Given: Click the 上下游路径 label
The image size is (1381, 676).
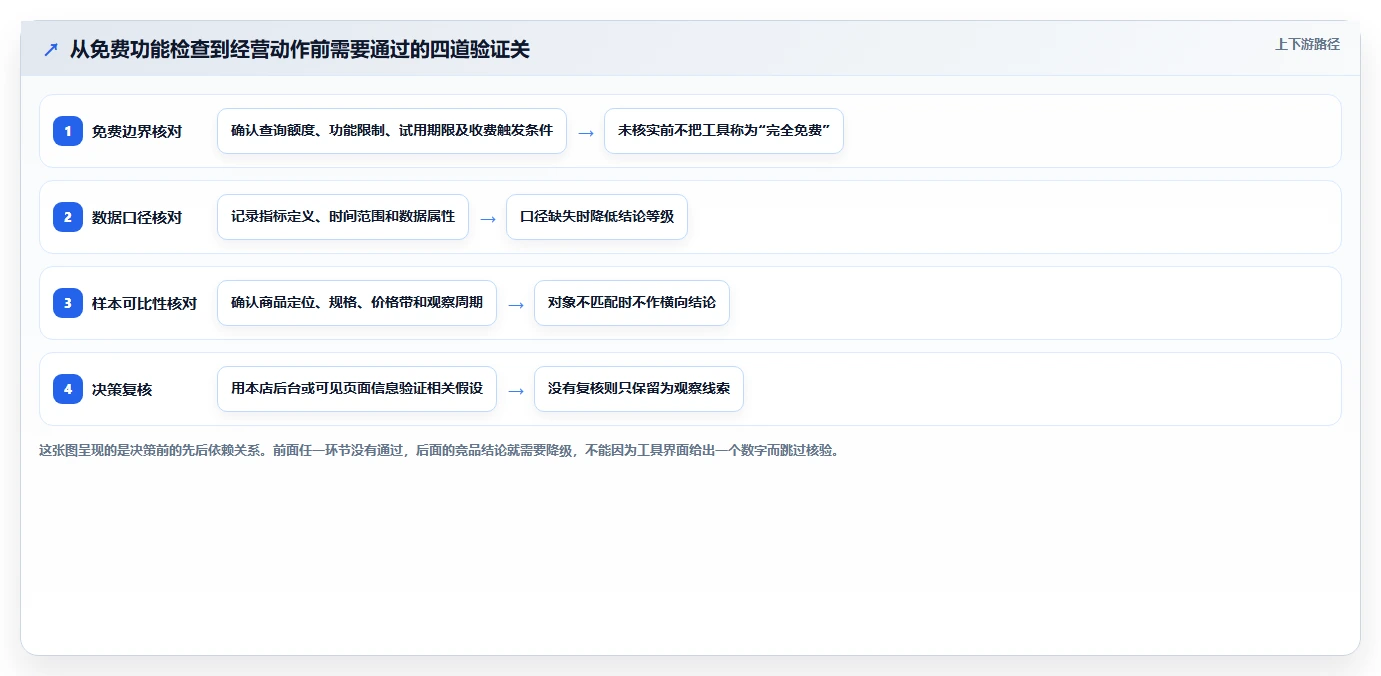Looking at the screenshot, I should (x=1307, y=44).
